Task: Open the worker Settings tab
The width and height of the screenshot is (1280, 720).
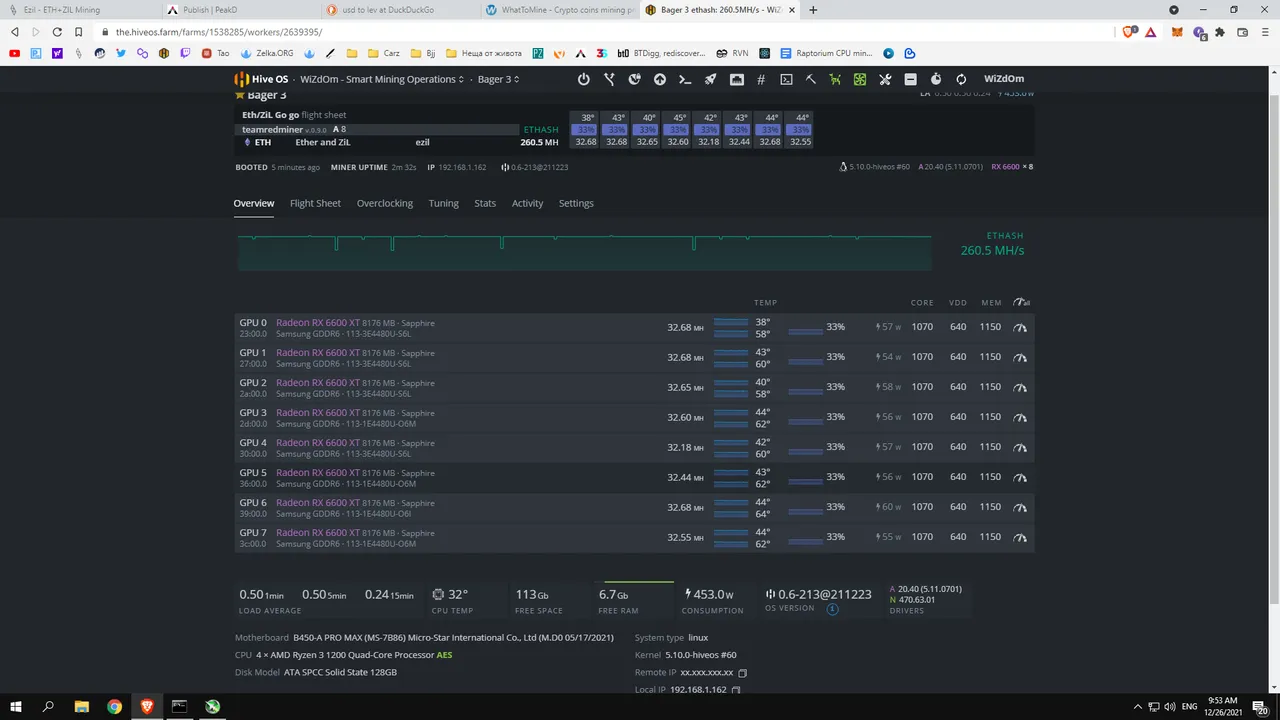Action: [576, 203]
